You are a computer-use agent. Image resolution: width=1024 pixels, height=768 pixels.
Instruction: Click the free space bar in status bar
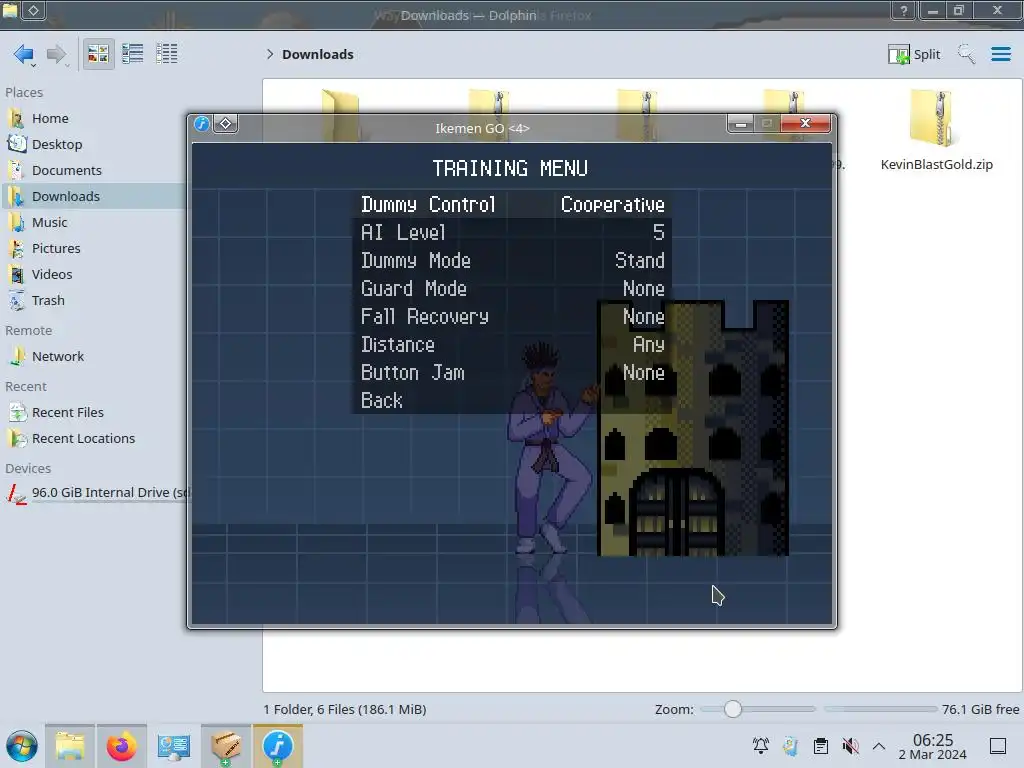tap(880, 709)
